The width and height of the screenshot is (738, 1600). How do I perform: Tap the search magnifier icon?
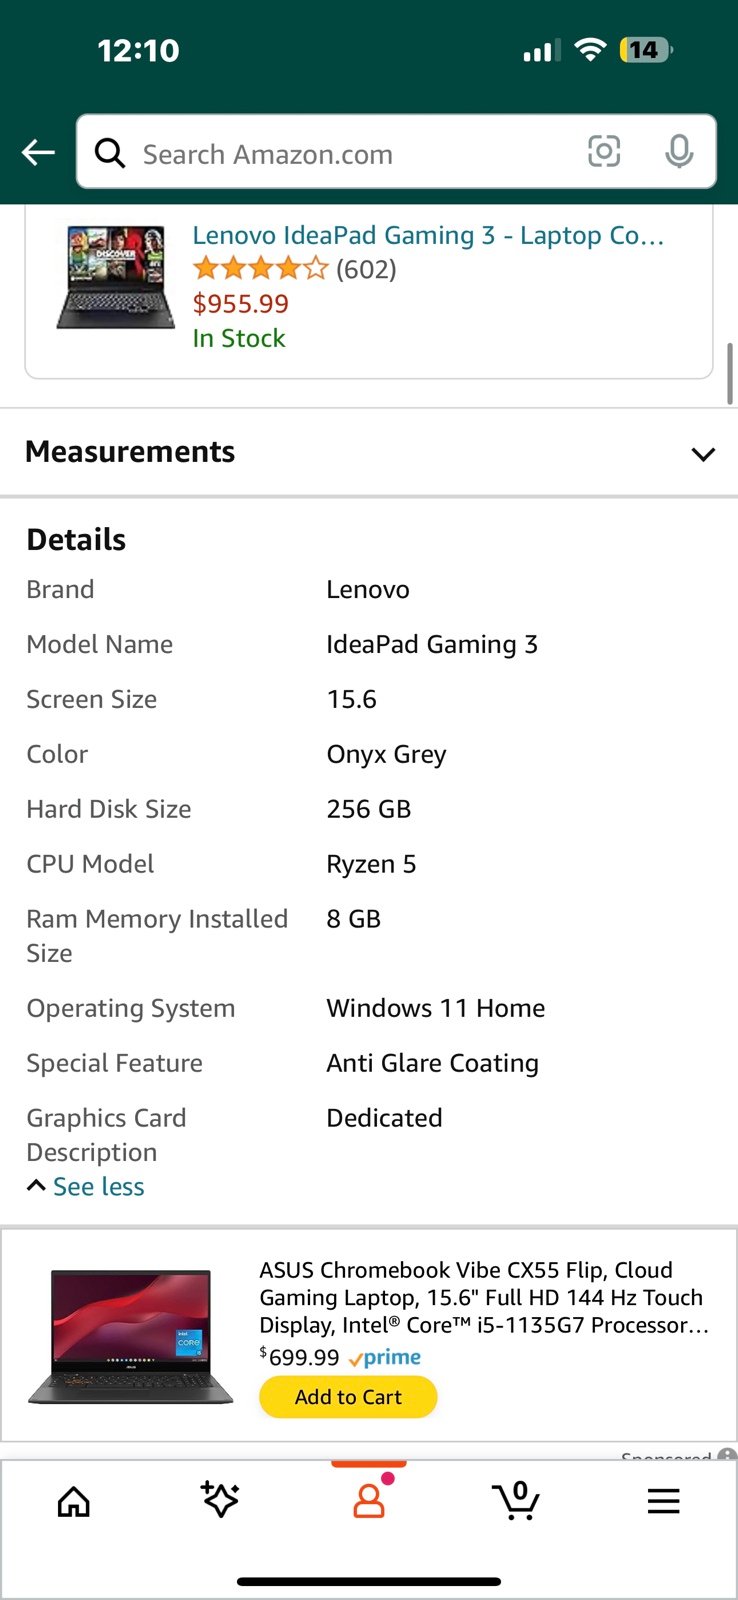point(110,153)
